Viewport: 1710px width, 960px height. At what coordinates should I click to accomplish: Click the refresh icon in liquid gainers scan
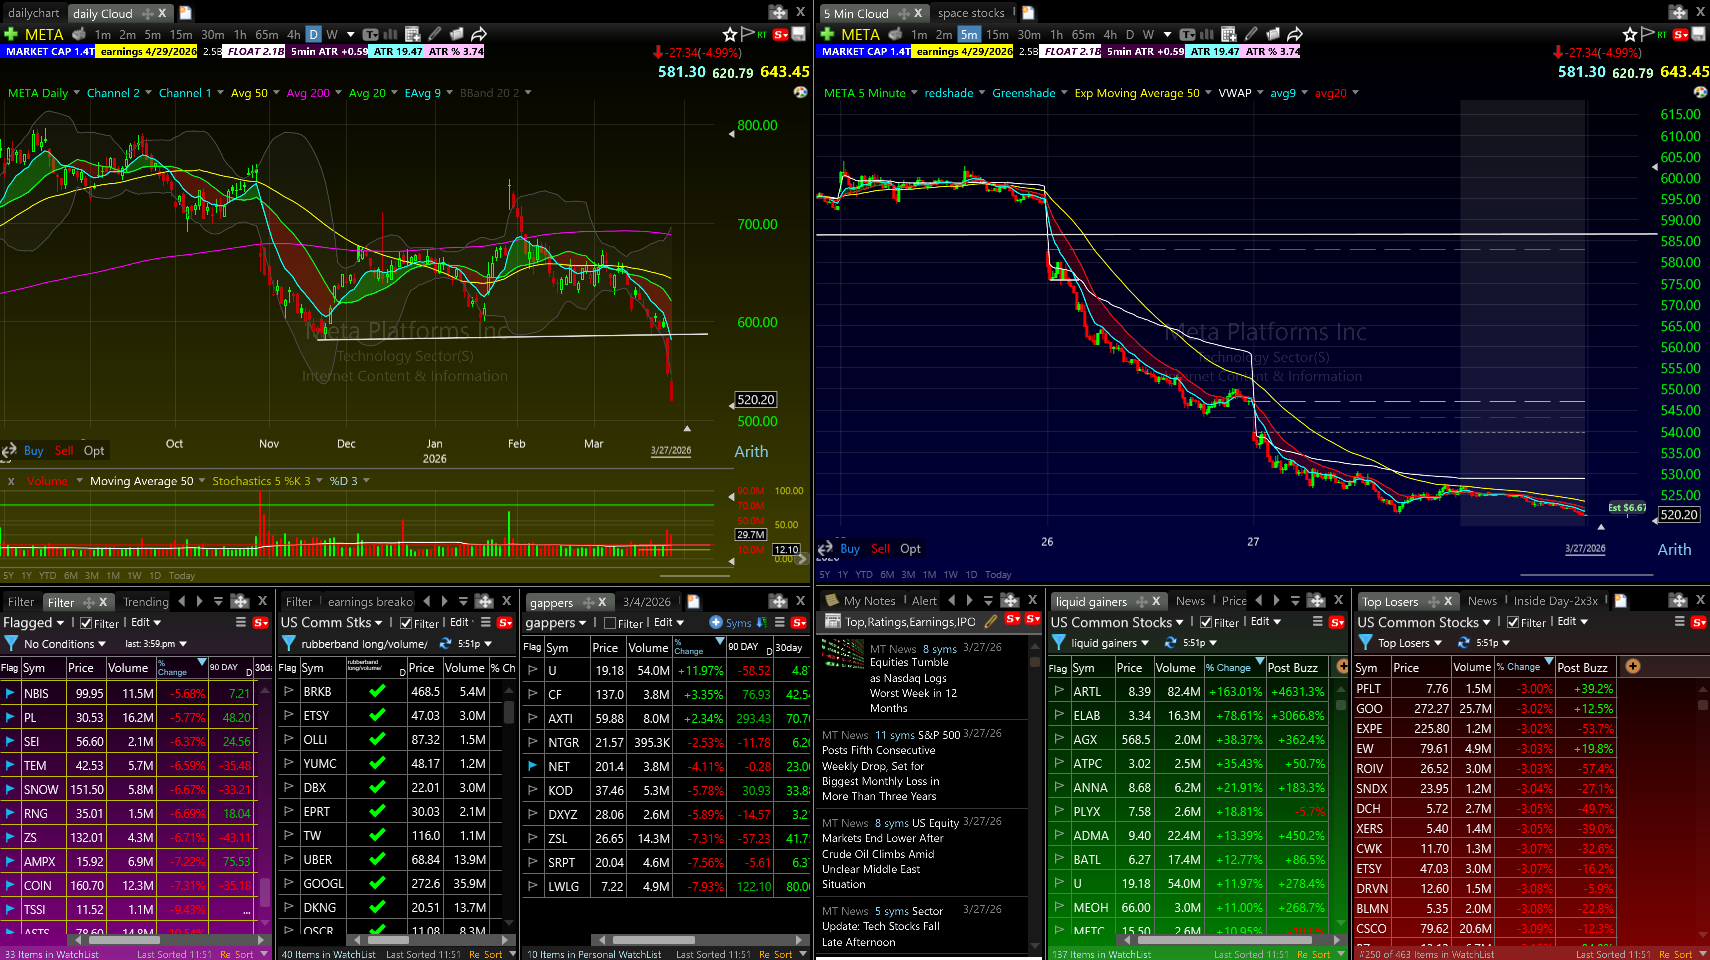click(1170, 643)
